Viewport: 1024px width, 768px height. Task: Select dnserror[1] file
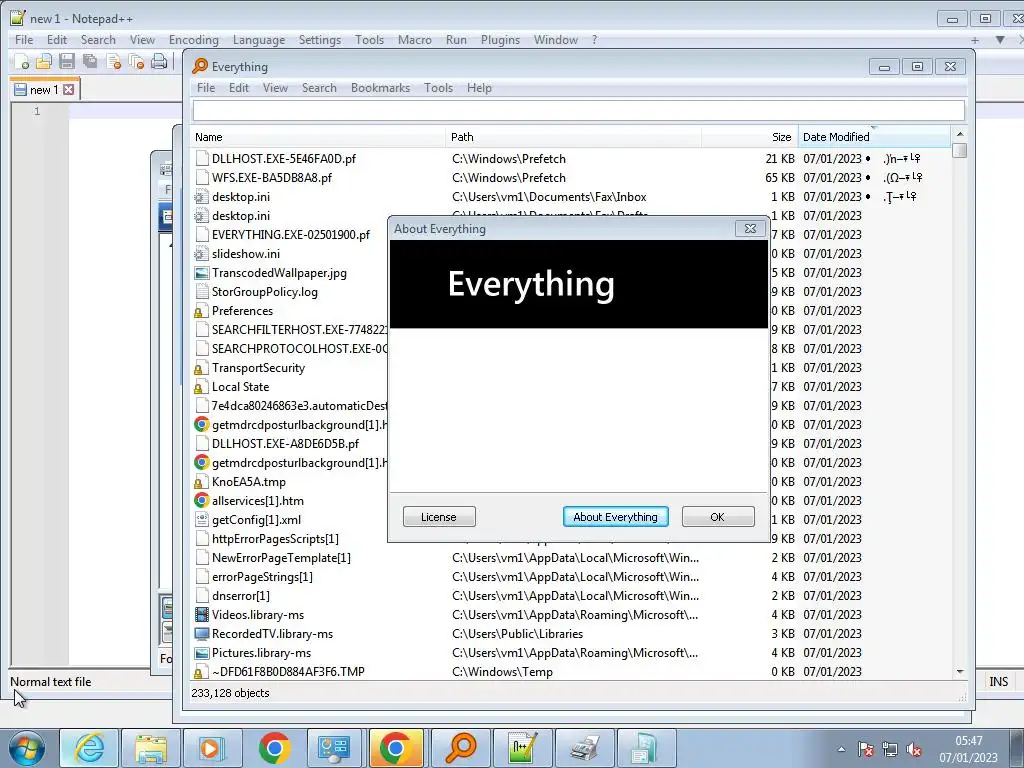(240, 596)
